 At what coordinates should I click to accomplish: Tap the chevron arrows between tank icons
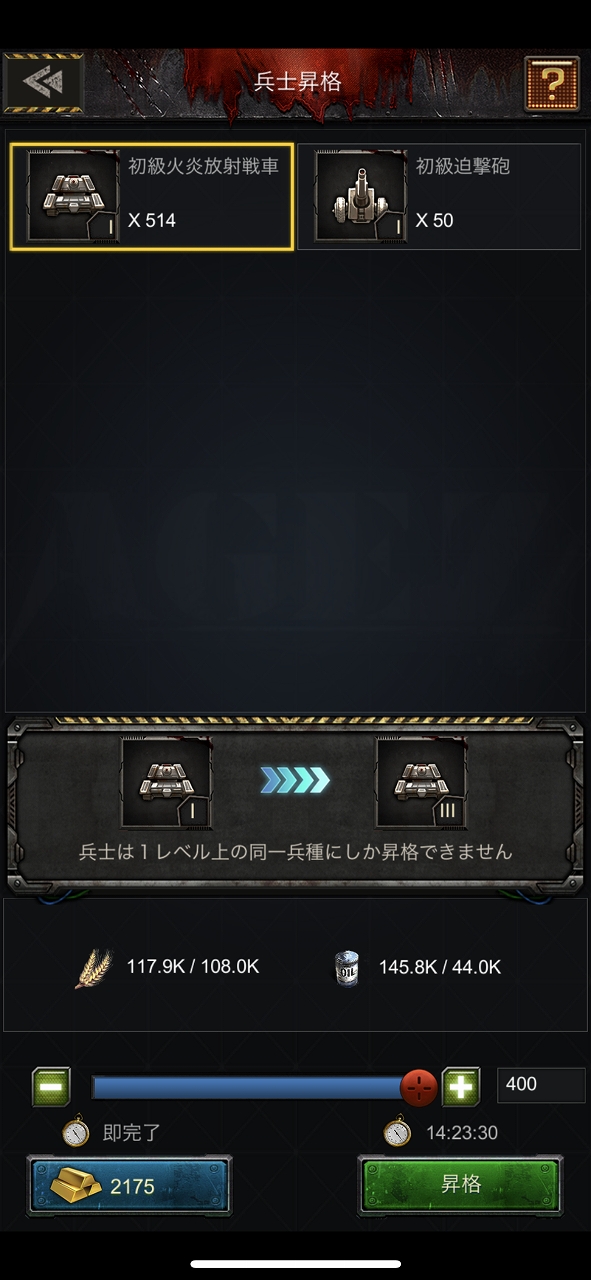(x=295, y=780)
